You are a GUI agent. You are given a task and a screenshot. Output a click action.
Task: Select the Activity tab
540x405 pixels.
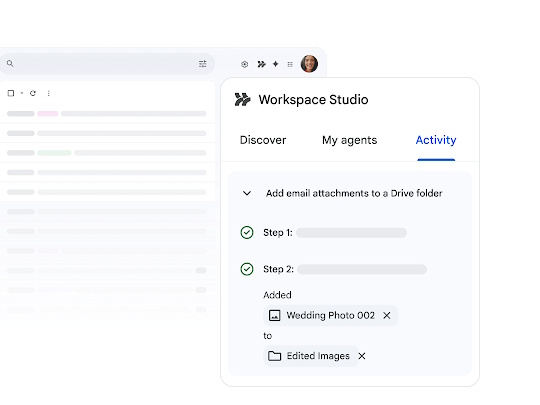pyautogui.click(x=436, y=140)
